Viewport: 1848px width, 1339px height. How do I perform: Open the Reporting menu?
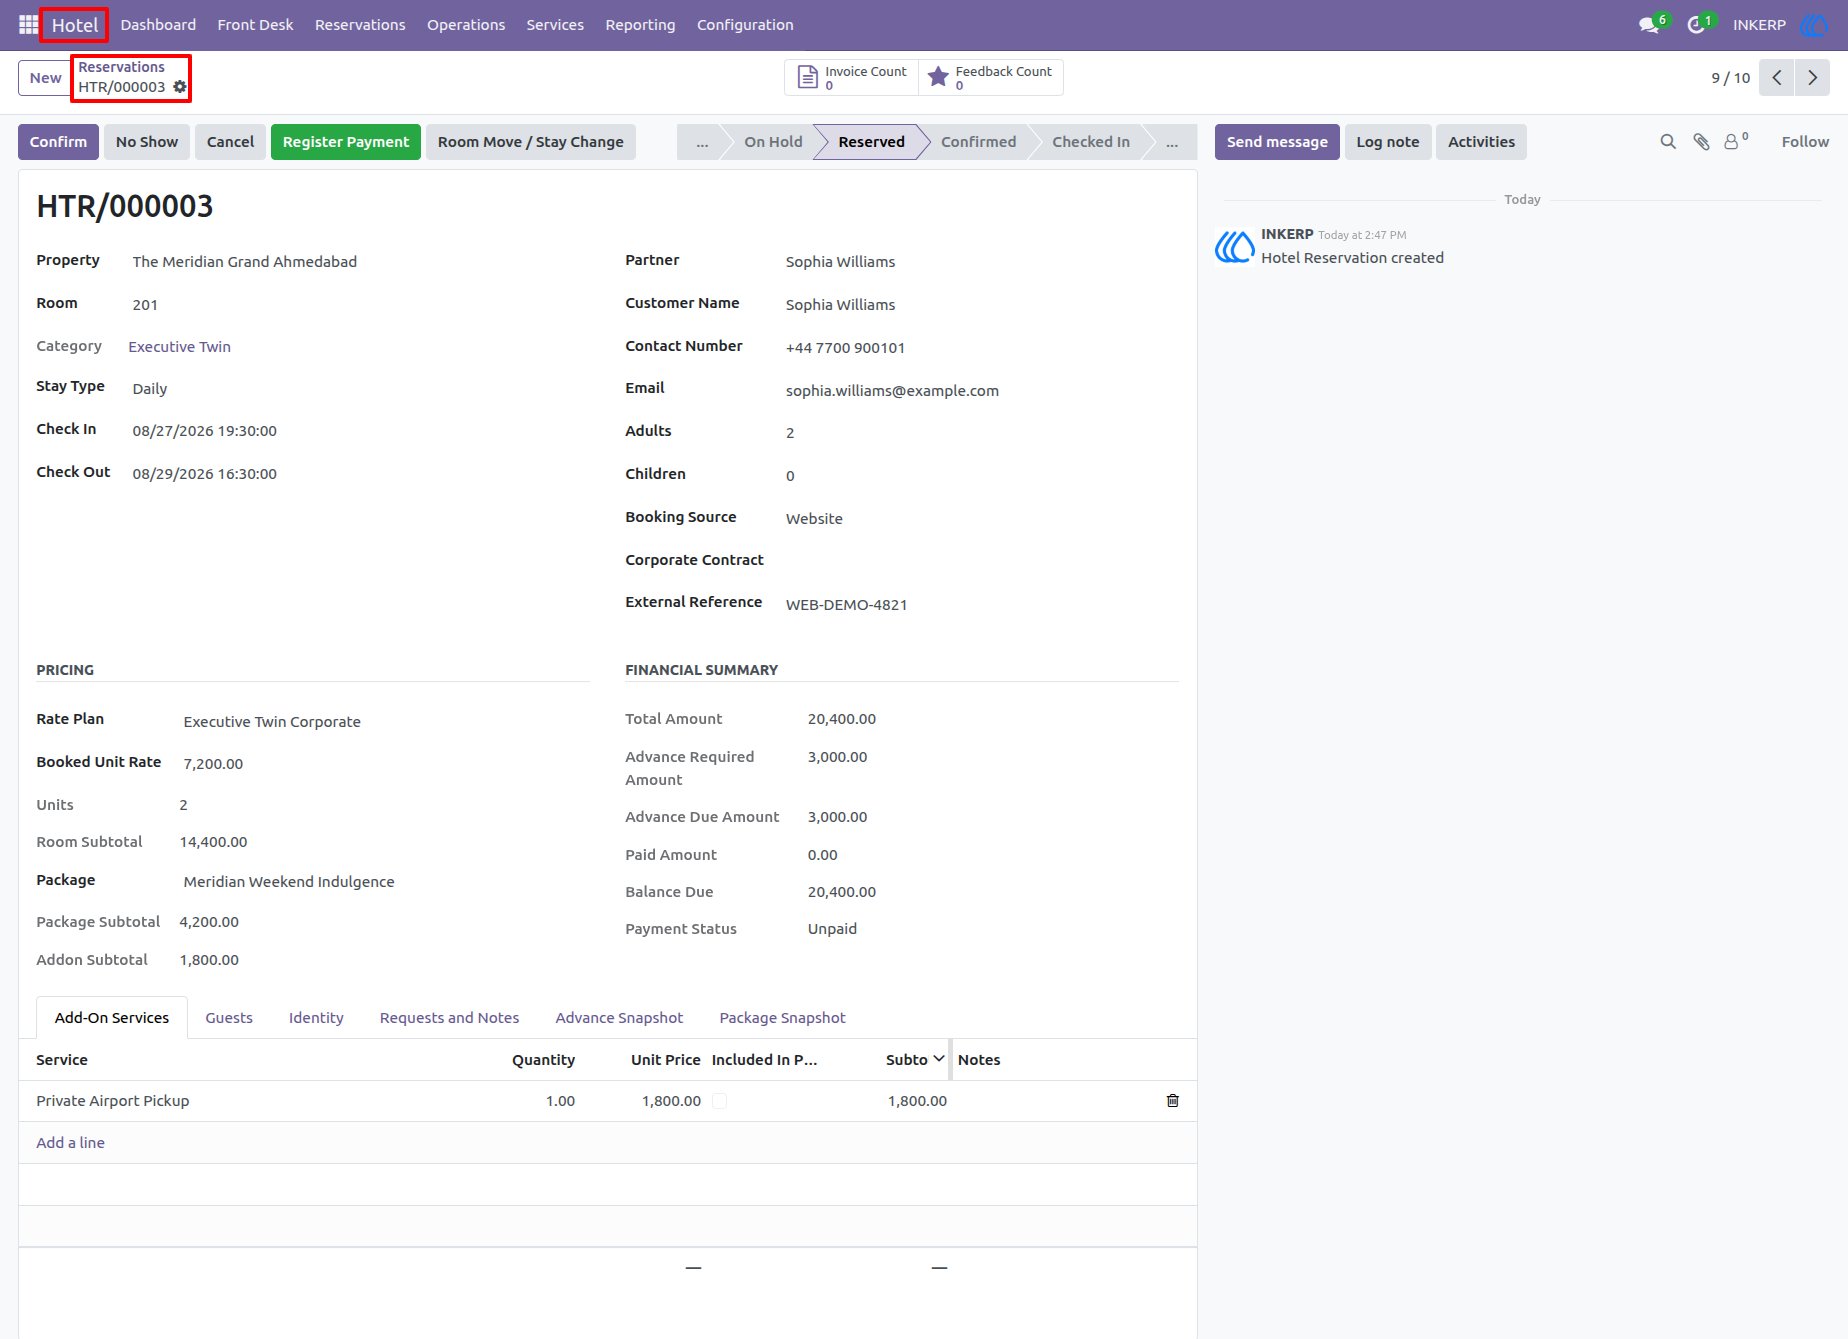point(640,25)
